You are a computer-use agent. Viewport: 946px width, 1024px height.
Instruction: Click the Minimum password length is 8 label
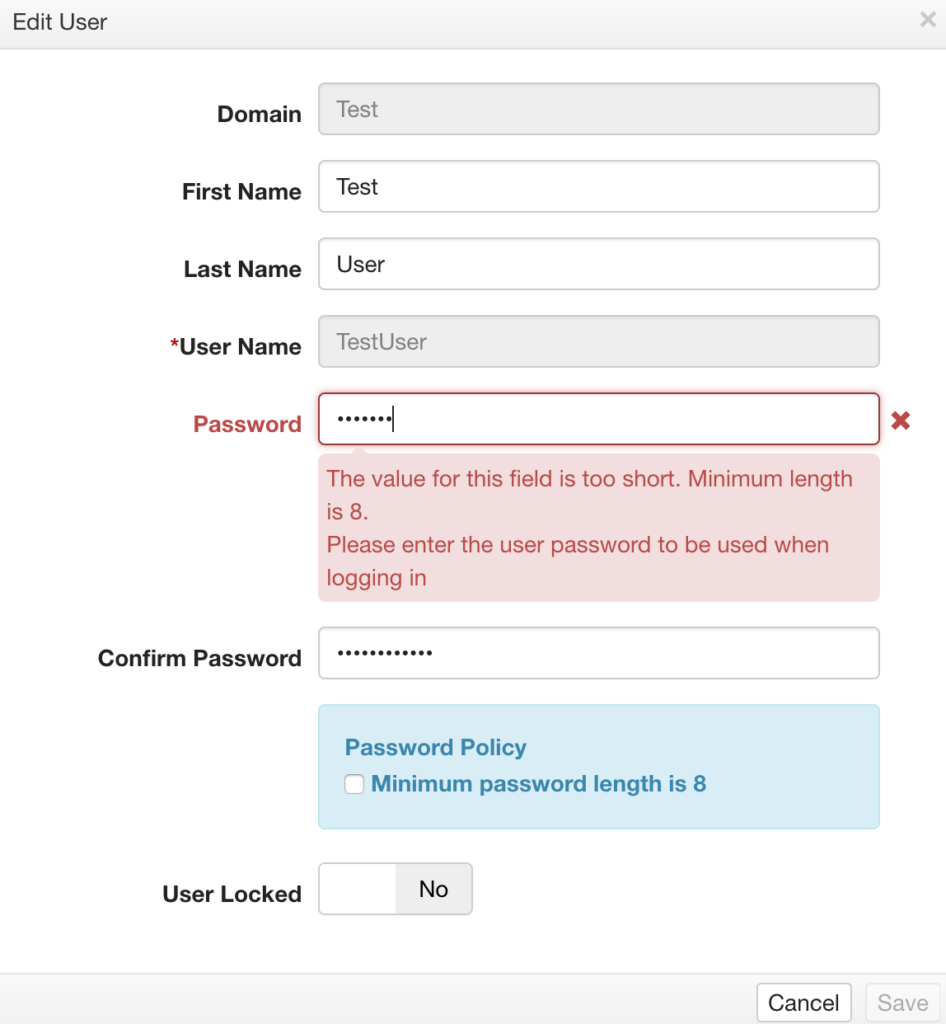539,784
